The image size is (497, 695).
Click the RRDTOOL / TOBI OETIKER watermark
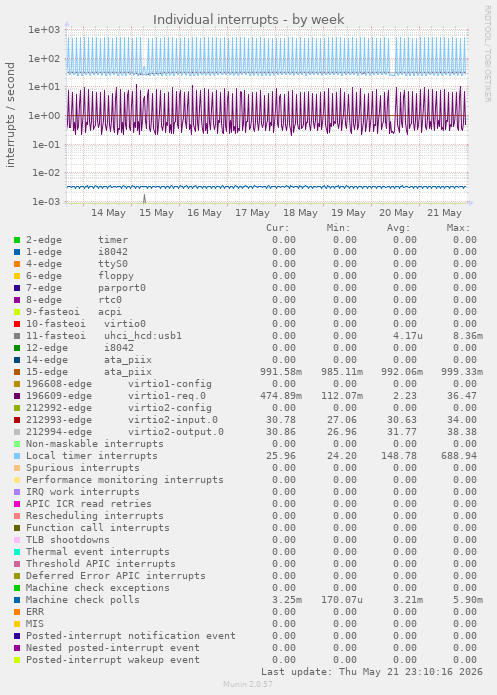[487, 54]
